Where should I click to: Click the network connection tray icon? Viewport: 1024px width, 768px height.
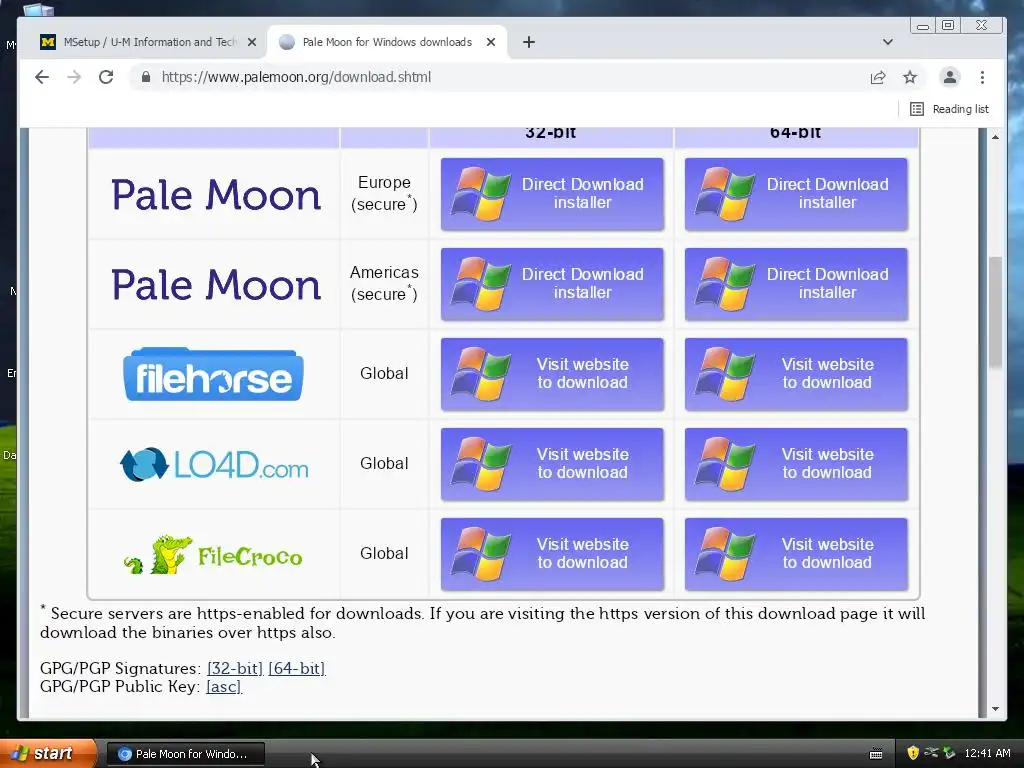pos(931,753)
